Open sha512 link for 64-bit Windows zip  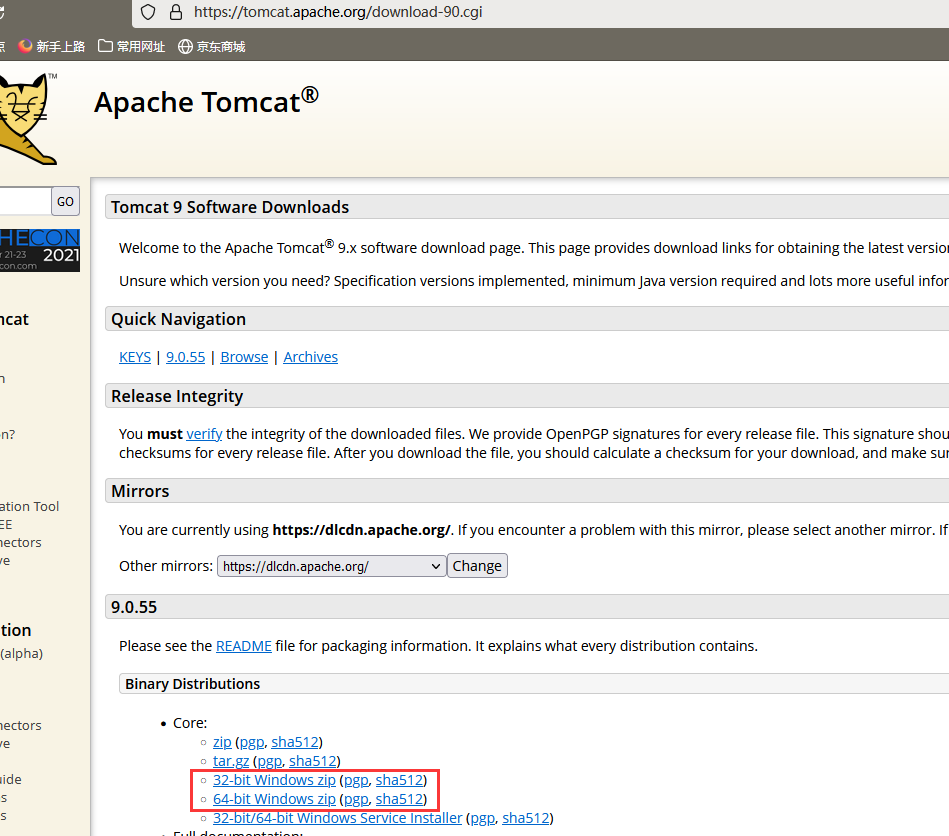coord(399,799)
